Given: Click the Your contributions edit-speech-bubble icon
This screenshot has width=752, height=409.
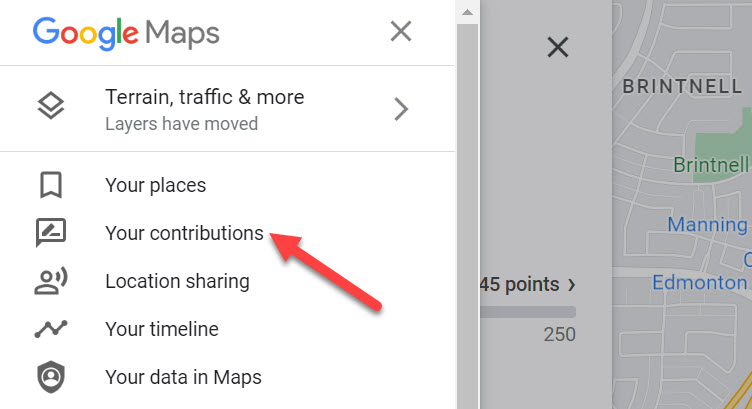Looking at the screenshot, I should coord(51,233).
